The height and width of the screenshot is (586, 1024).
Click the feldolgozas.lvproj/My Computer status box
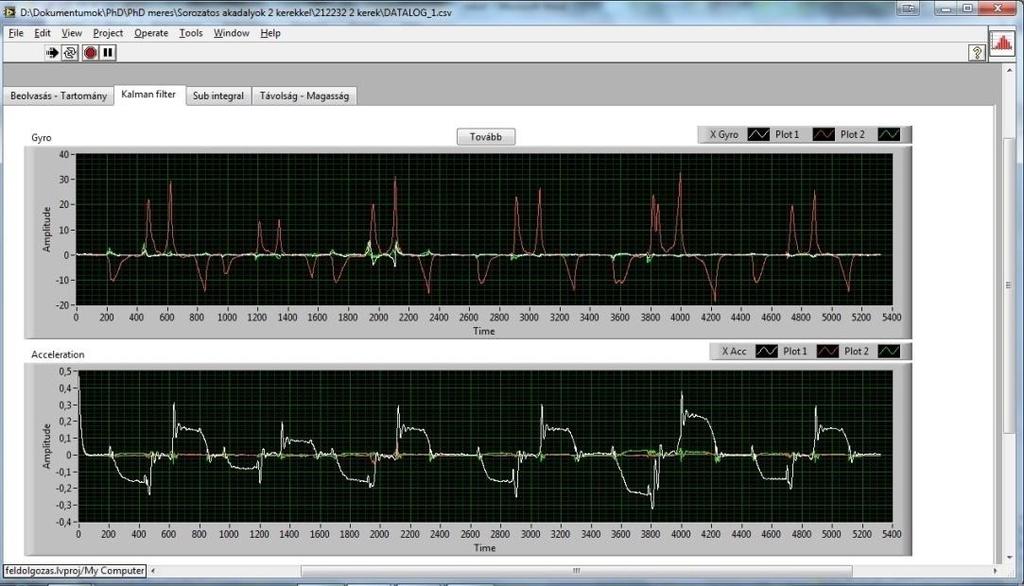[x=74, y=571]
